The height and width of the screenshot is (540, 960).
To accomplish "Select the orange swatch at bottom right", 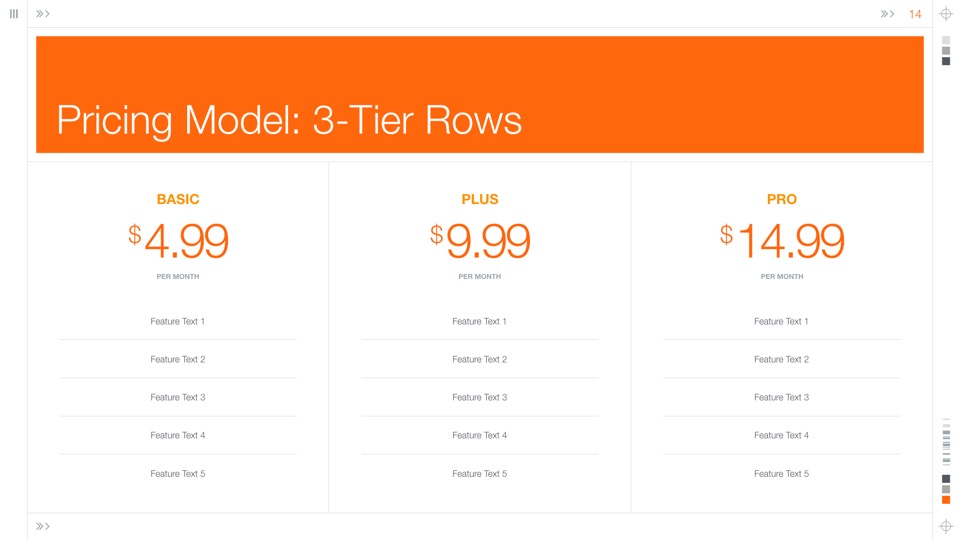I will [x=946, y=500].
